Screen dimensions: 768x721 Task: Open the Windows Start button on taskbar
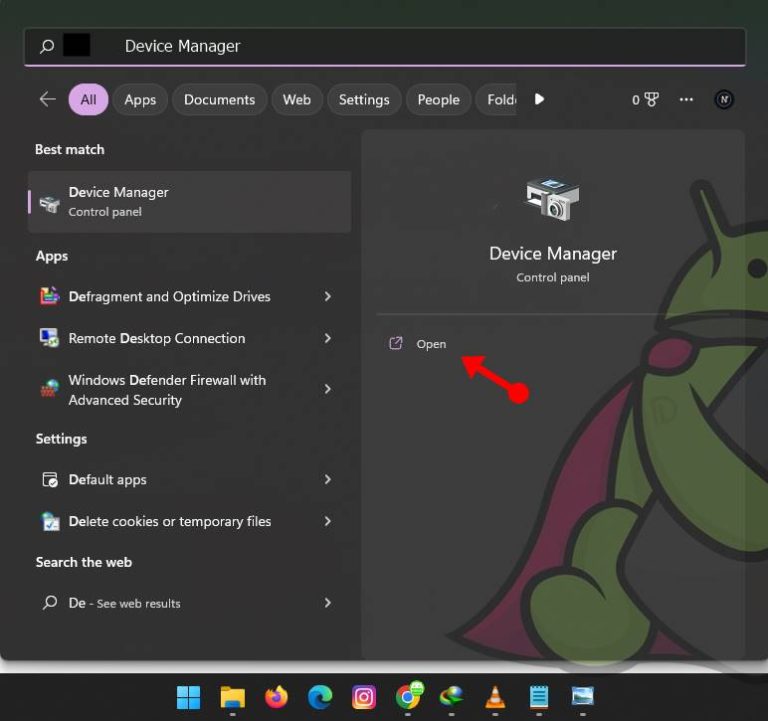point(189,697)
